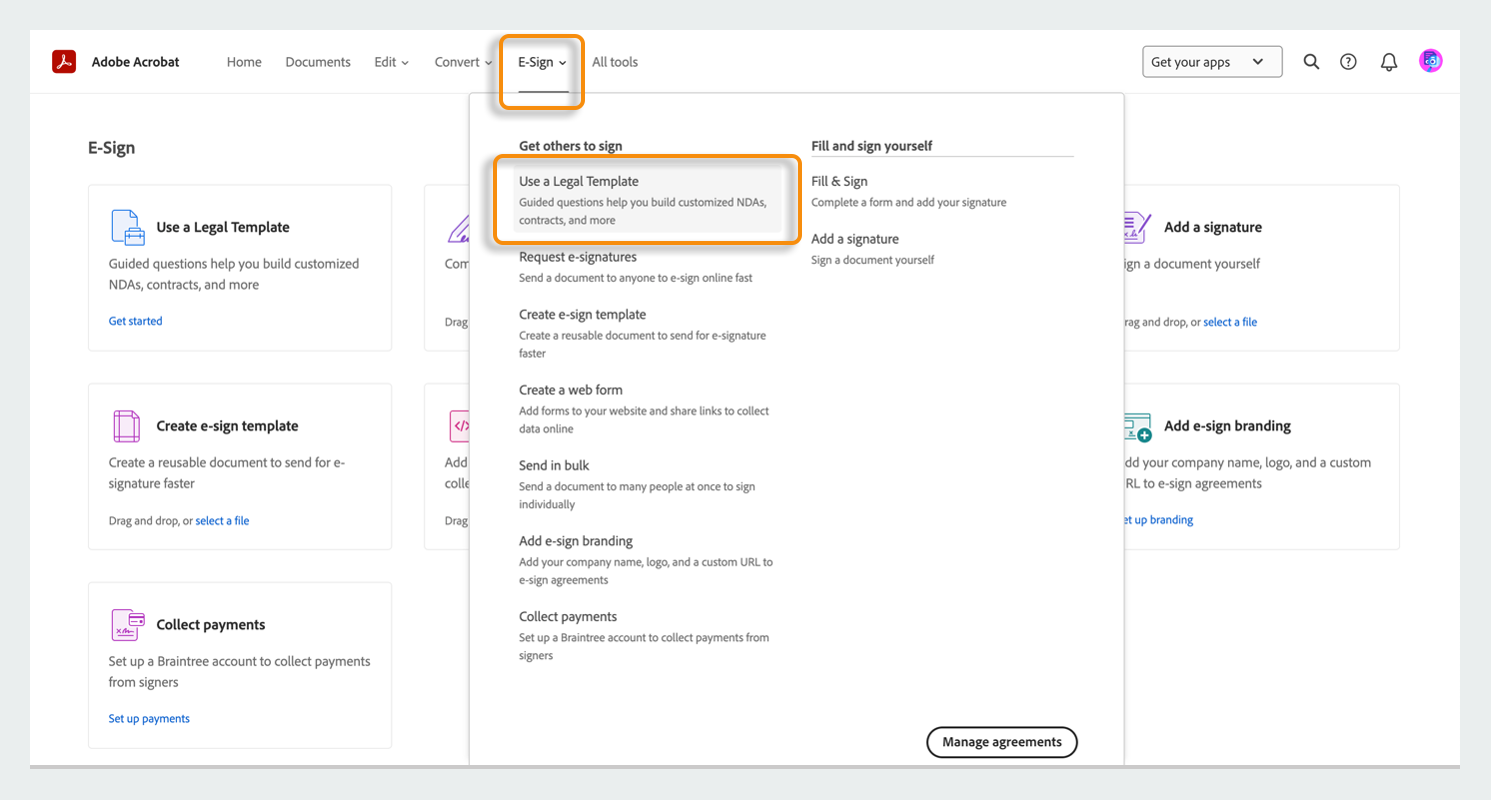Image resolution: width=1491 pixels, height=800 pixels.
Task: Click the web form code icon
Action: click(459, 425)
